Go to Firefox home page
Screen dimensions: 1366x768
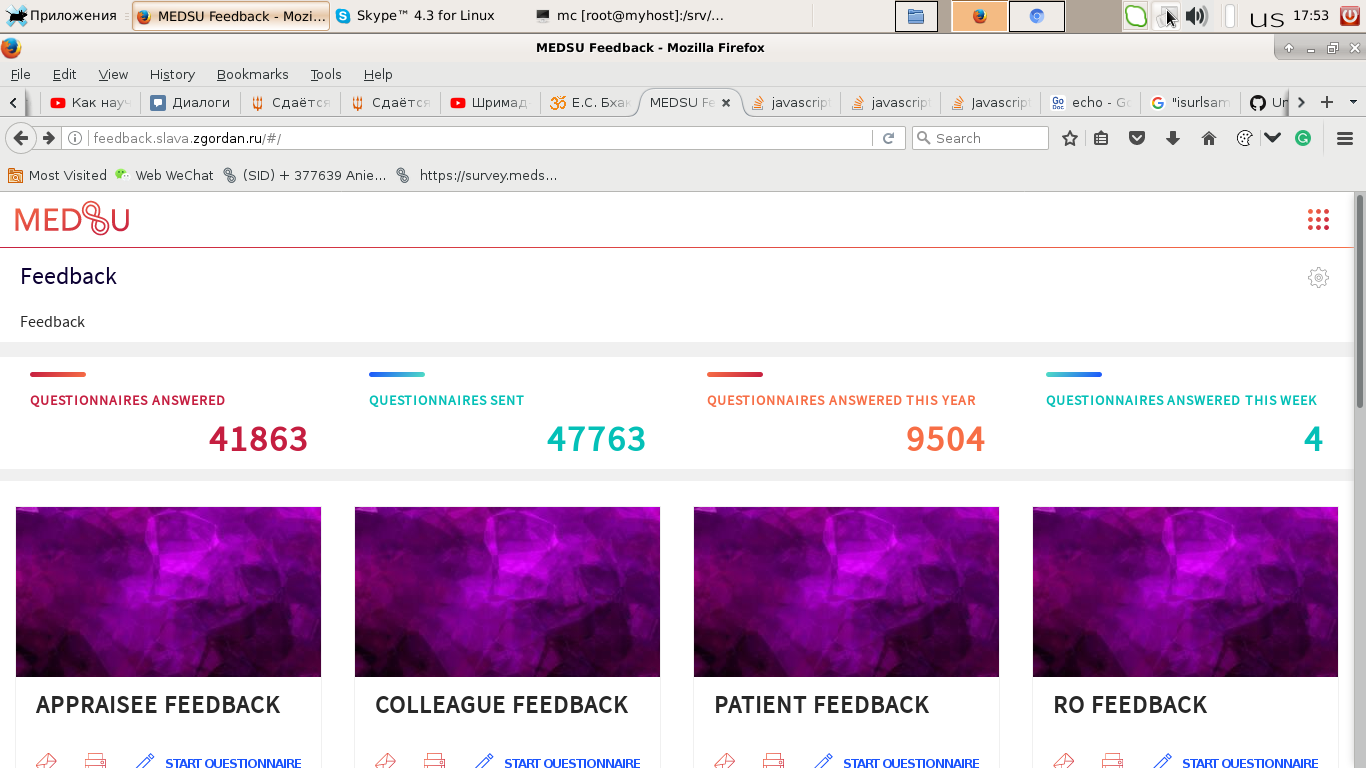pos(1209,138)
